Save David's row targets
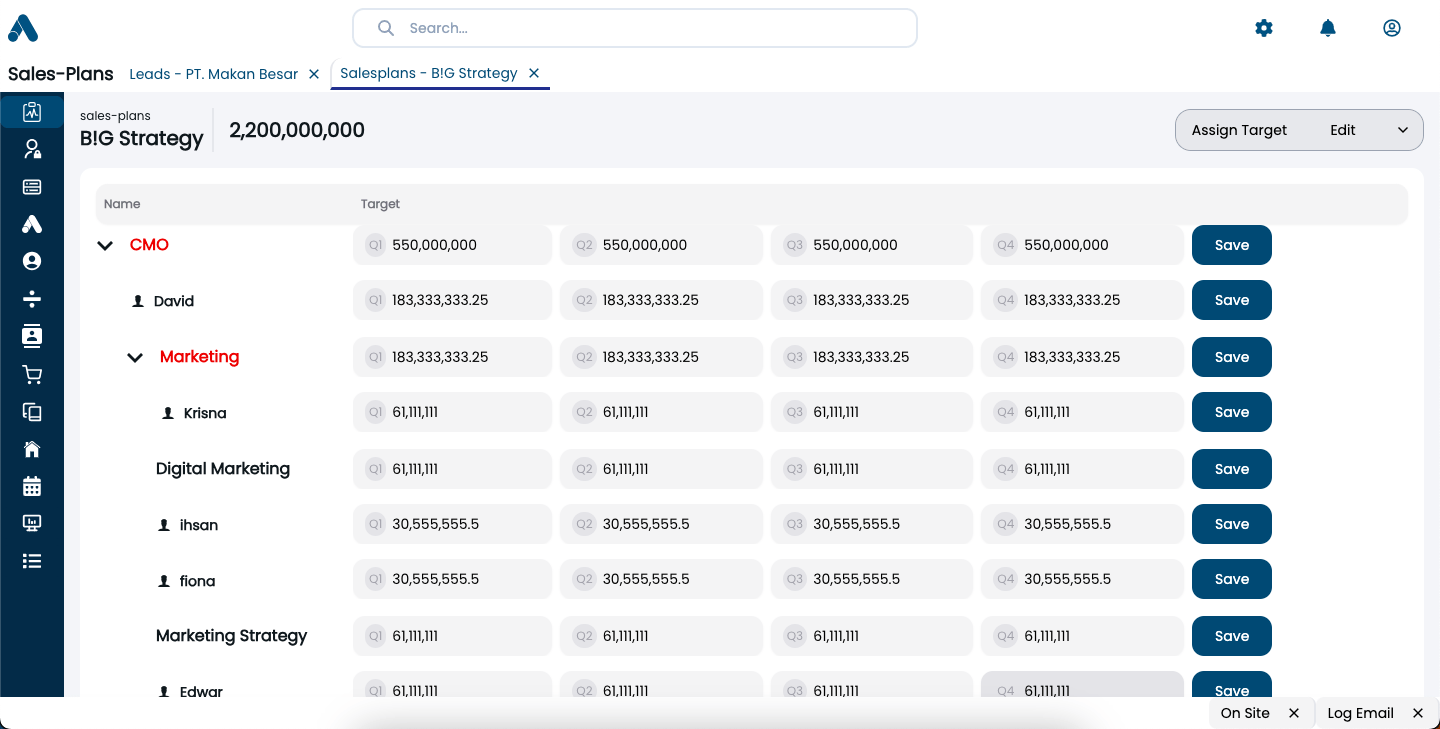Screen dimensions: 1440x729 click(x=1232, y=300)
